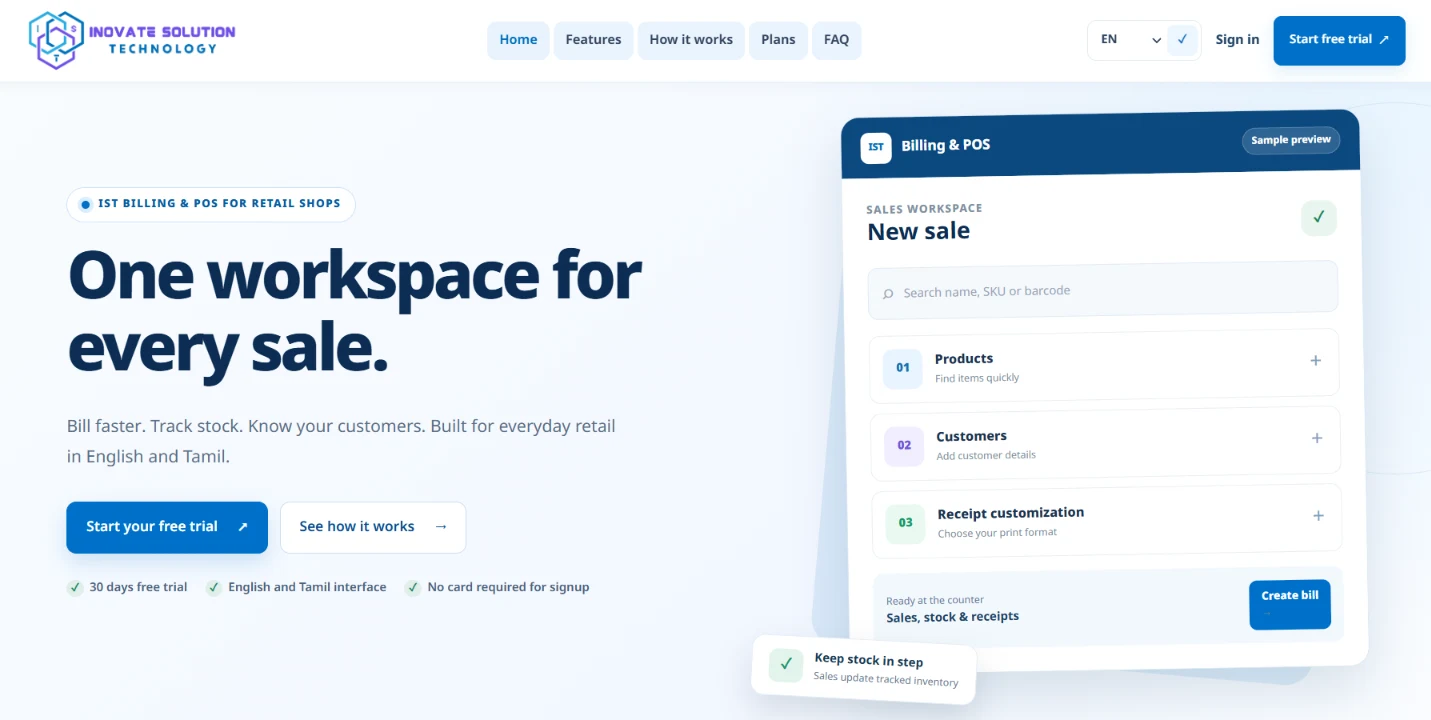Click the "Ready at the counter" text

click(x=935, y=601)
